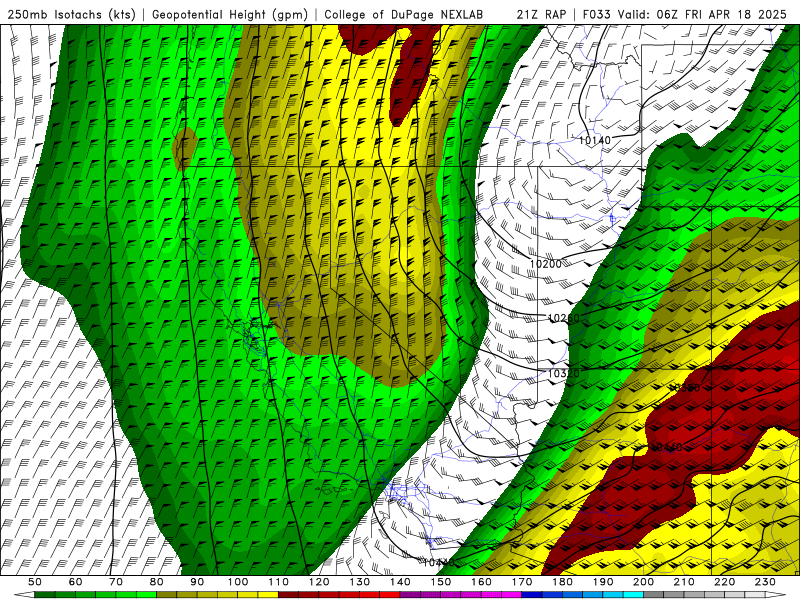Click the 50 kts color bar label
This screenshot has height=600, width=800.
tap(34, 582)
